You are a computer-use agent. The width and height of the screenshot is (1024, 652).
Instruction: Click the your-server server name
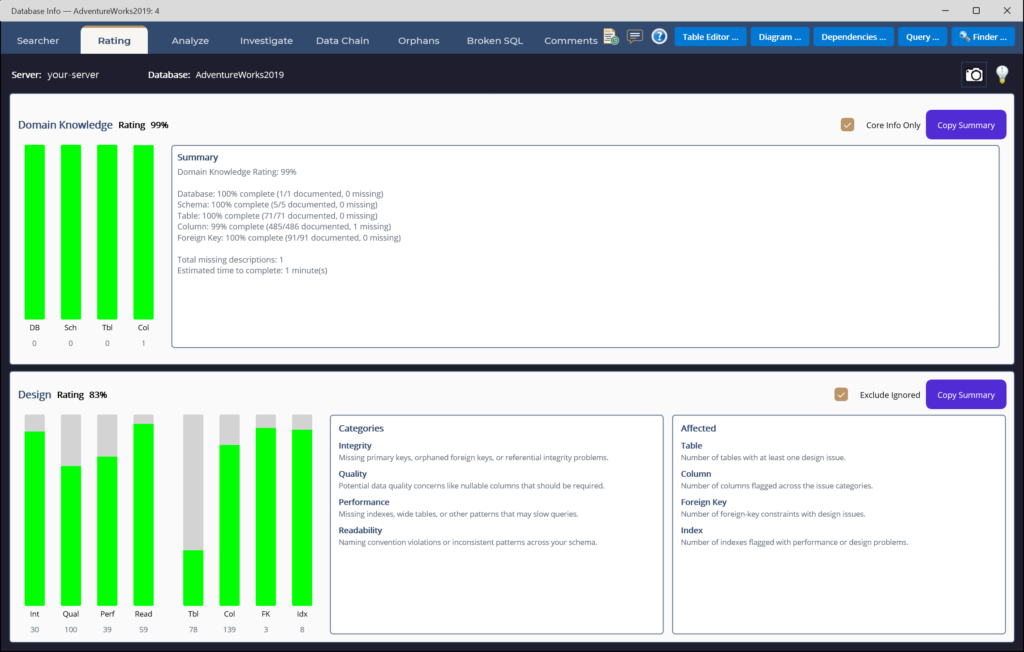(x=73, y=74)
